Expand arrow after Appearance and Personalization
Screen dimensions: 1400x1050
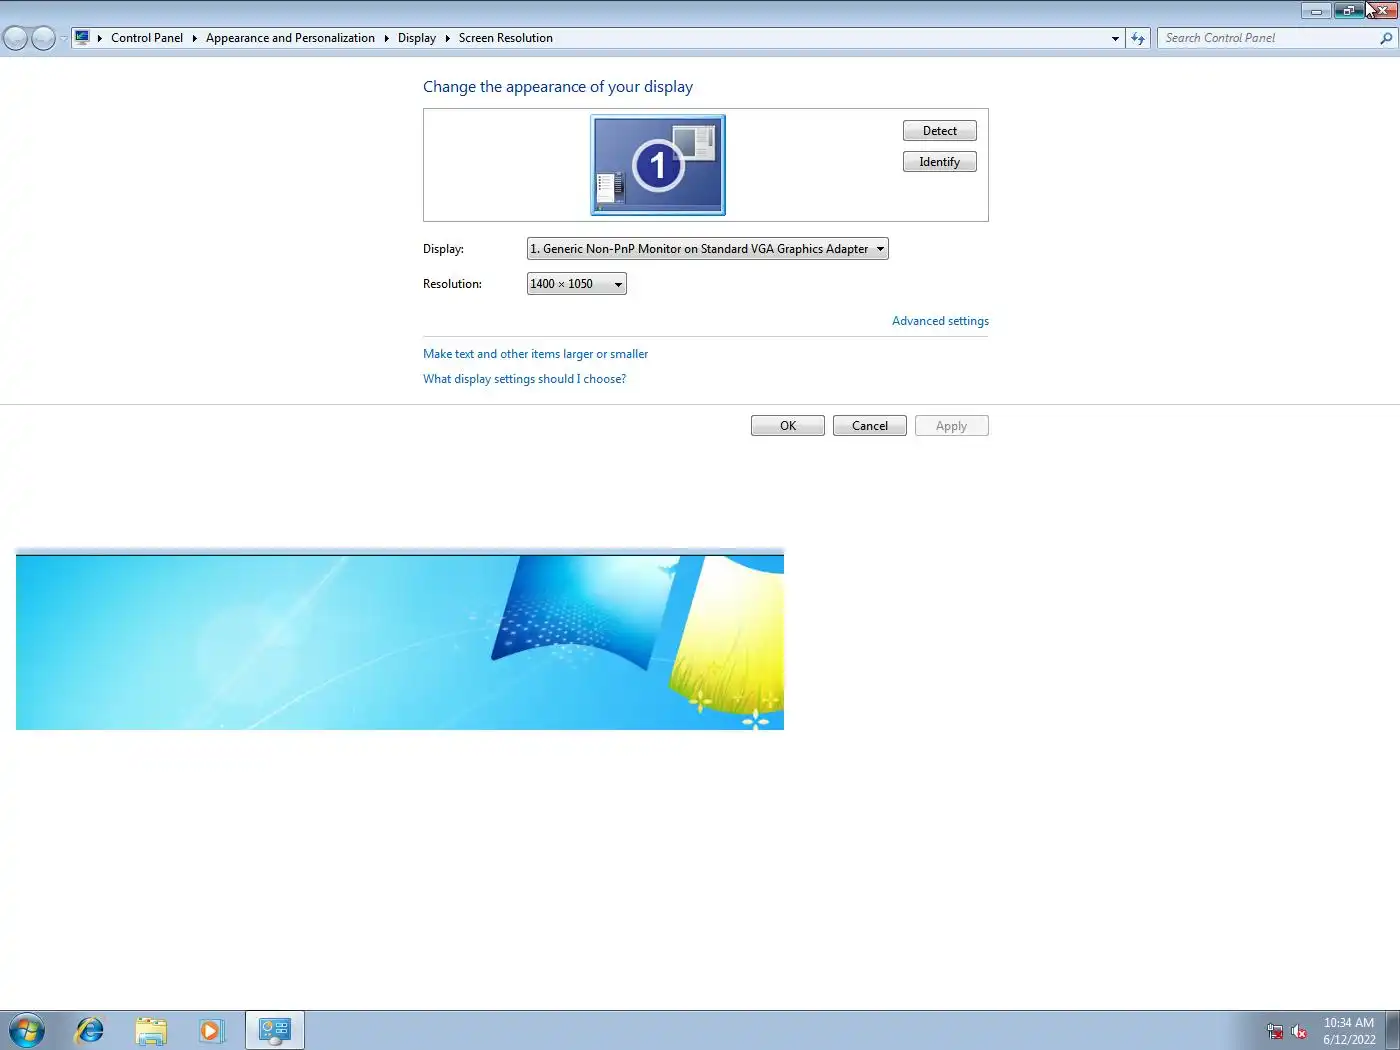386,38
